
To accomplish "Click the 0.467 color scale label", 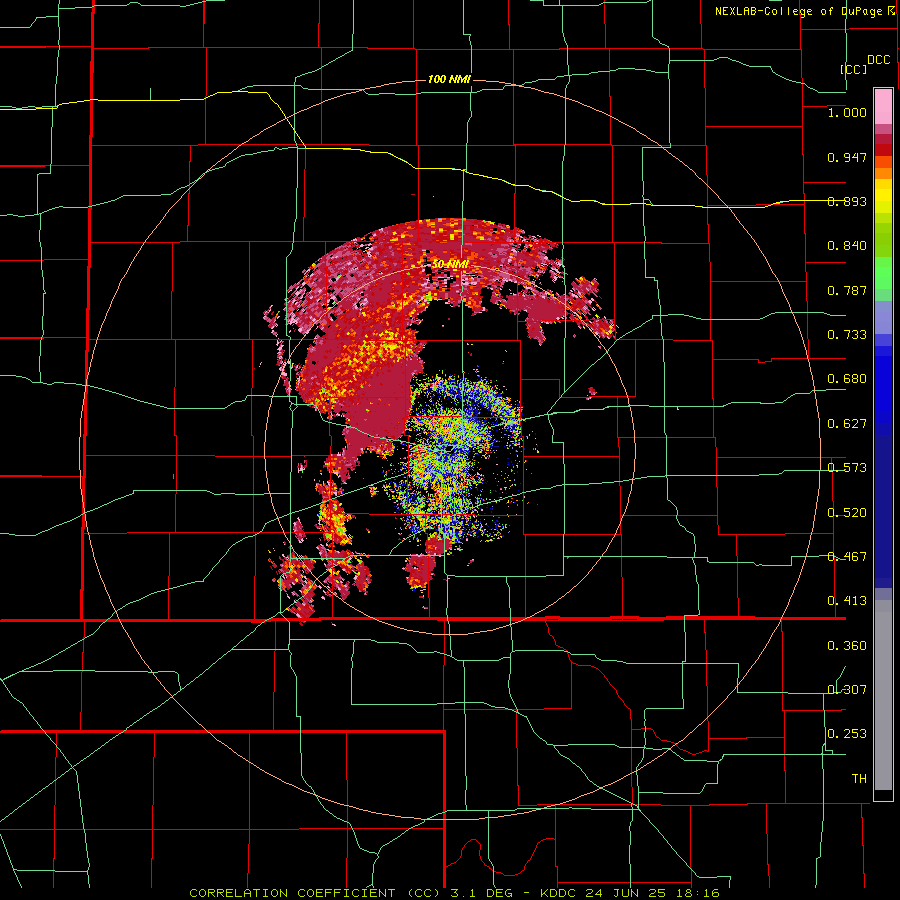I will pyautogui.click(x=847, y=557).
